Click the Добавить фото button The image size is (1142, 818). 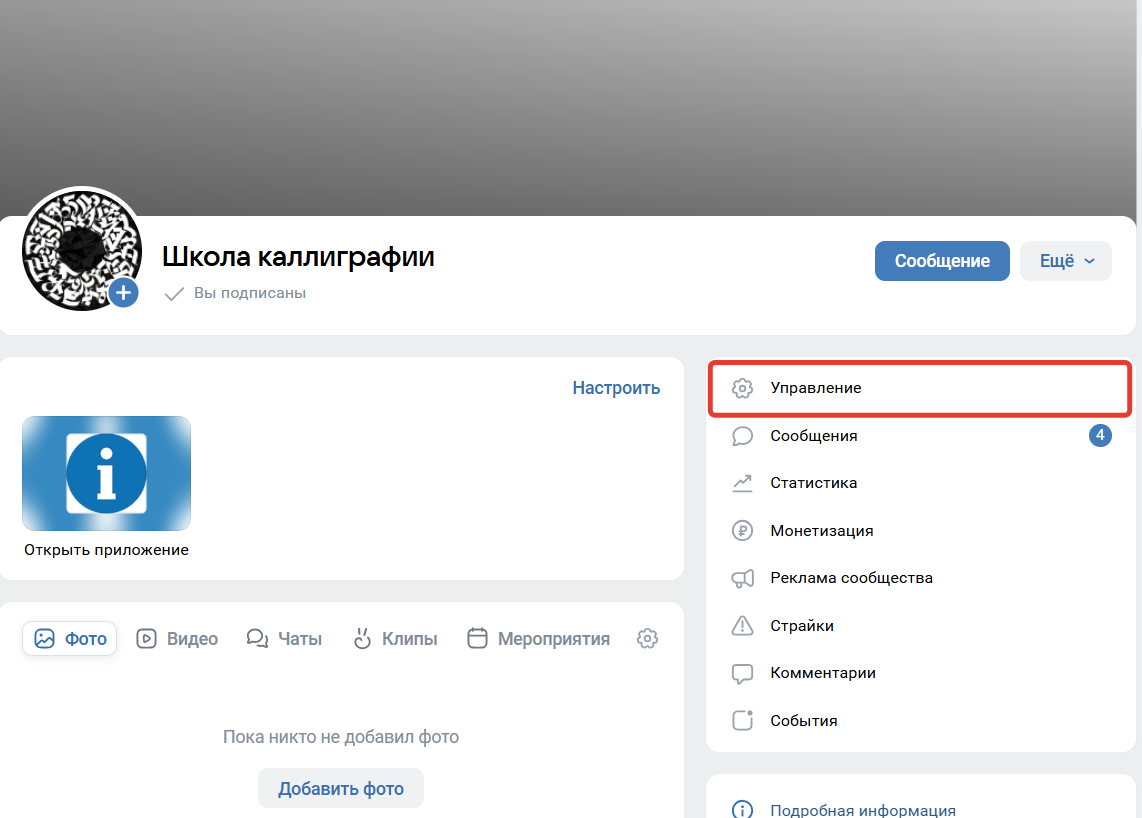coord(340,788)
